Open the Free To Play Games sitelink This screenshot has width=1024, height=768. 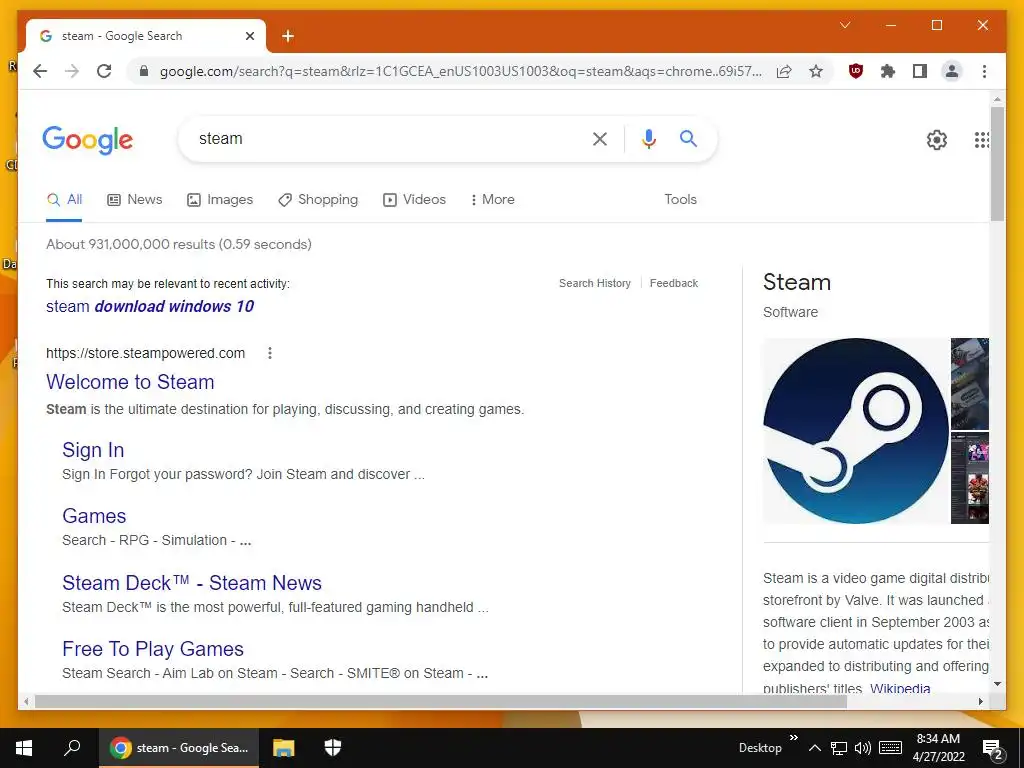click(x=153, y=649)
